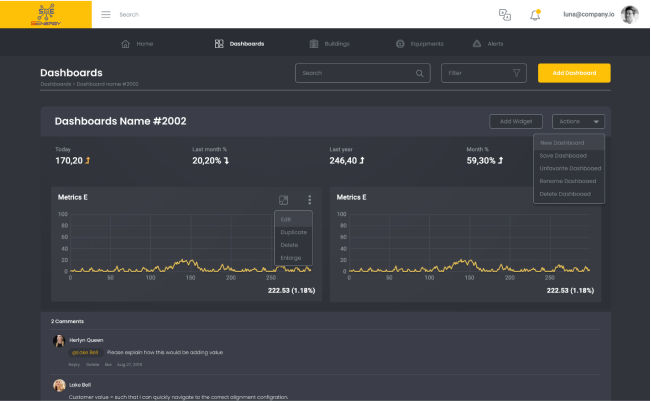Click the Home house icon
This screenshot has height=401, width=651.
click(x=125, y=44)
